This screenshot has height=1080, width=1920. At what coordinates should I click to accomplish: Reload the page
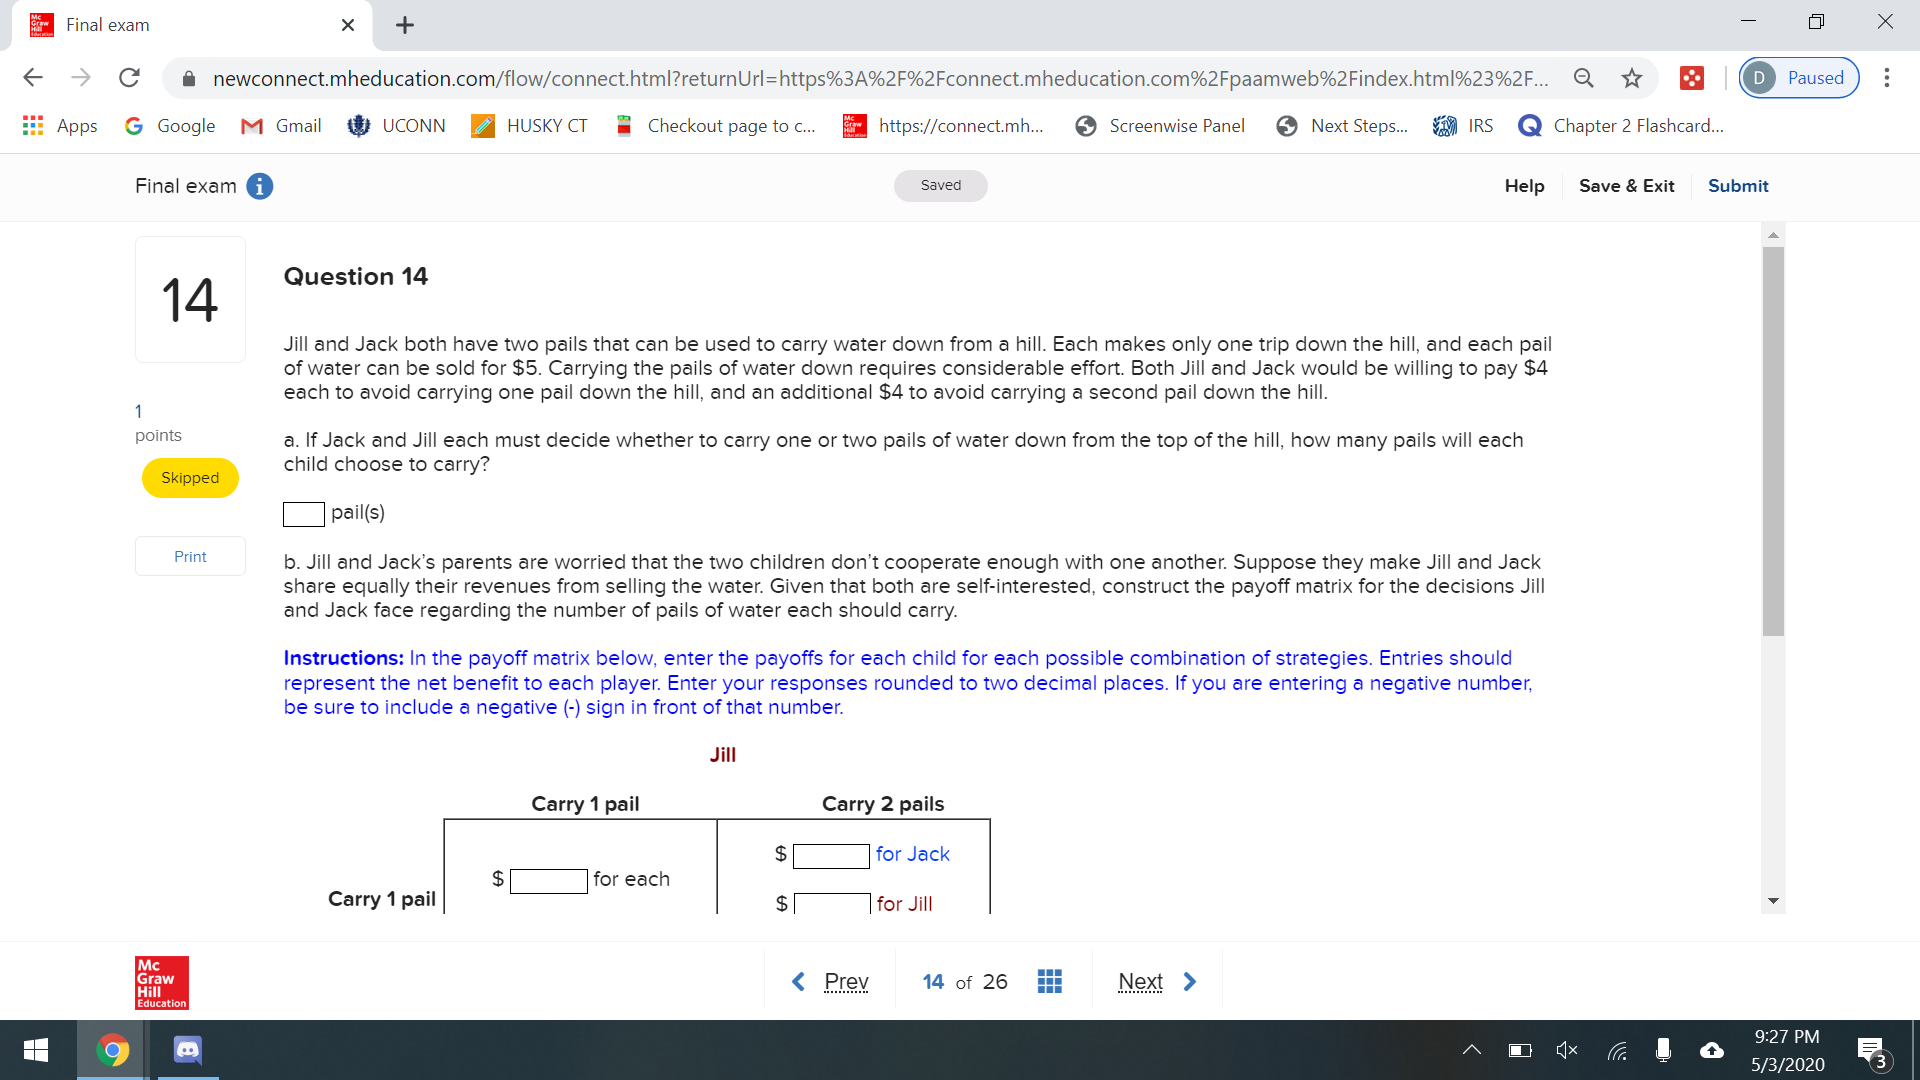129,78
